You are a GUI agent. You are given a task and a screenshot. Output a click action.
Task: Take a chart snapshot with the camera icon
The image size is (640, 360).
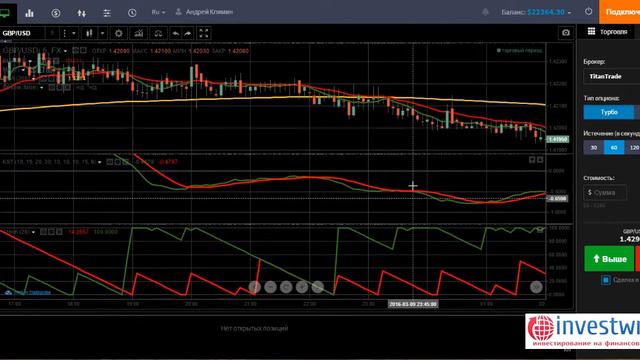[x=566, y=33]
